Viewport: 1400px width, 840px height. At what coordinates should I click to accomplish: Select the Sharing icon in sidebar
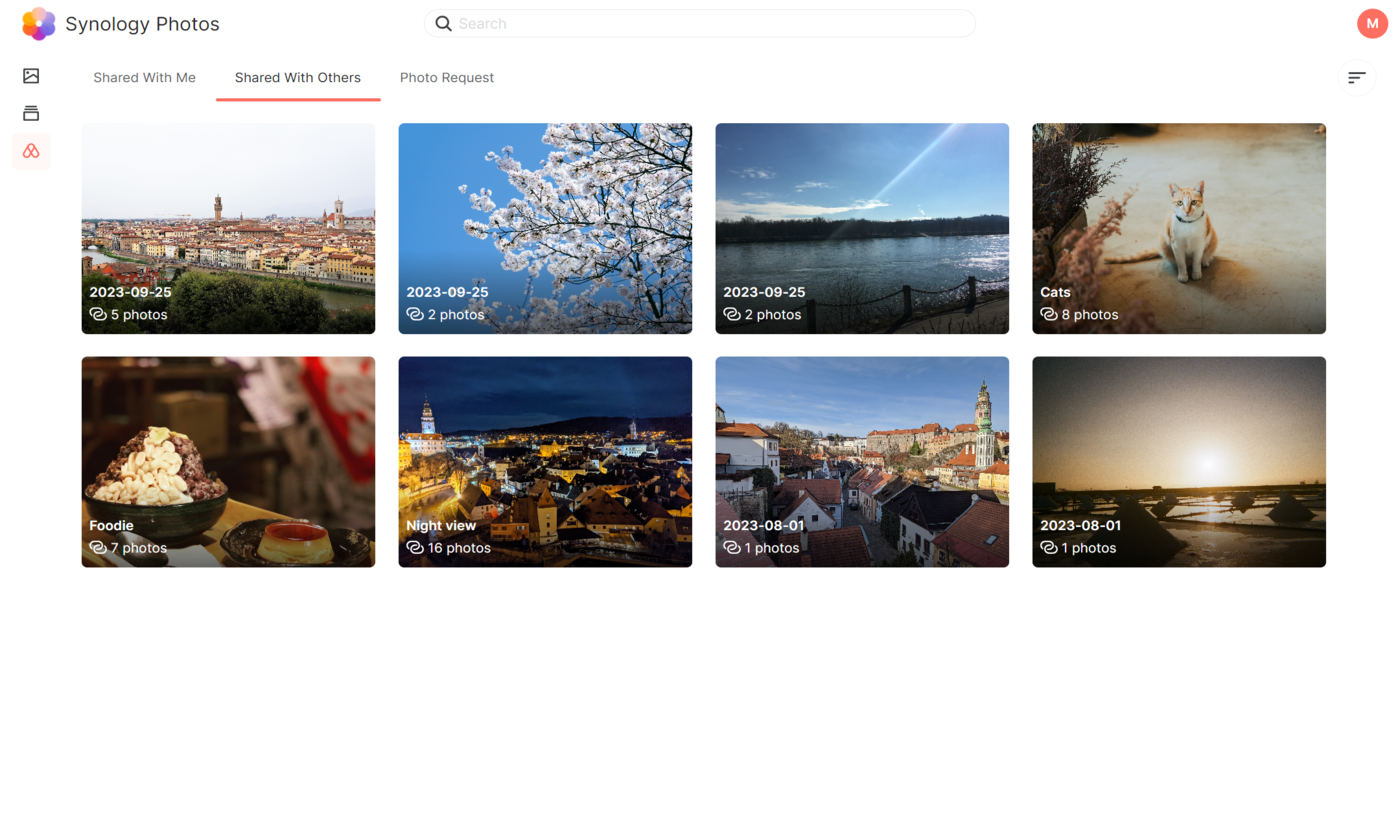[31, 151]
